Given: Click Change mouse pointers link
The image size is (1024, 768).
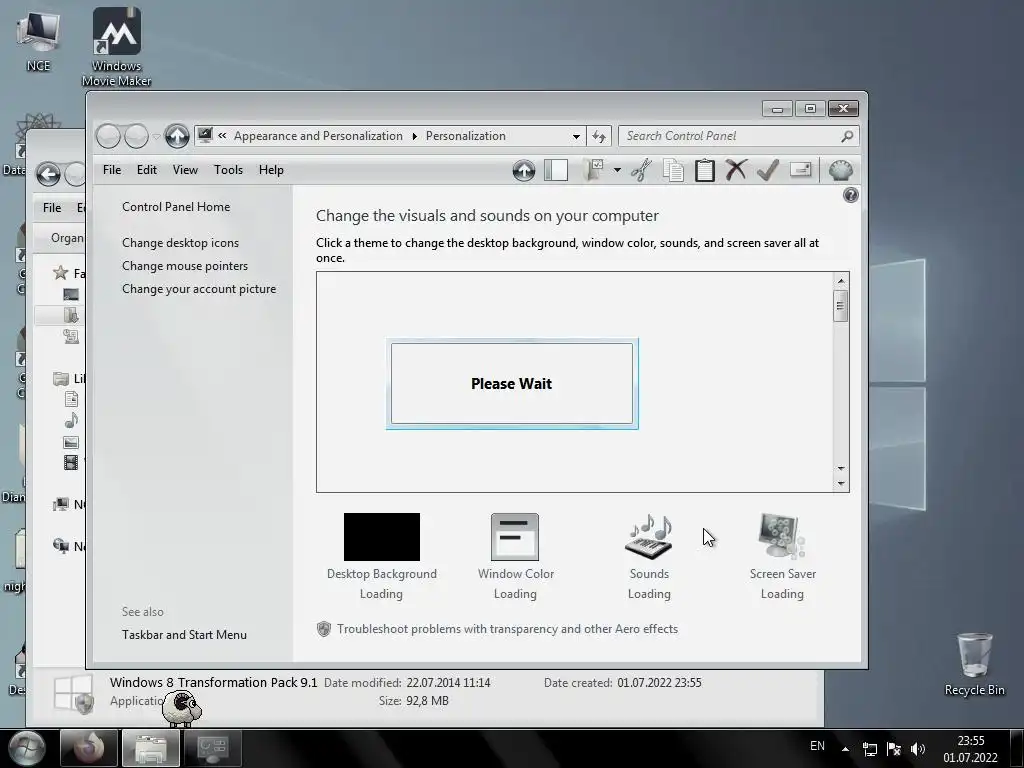Looking at the screenshot, I should click(185, 266).
